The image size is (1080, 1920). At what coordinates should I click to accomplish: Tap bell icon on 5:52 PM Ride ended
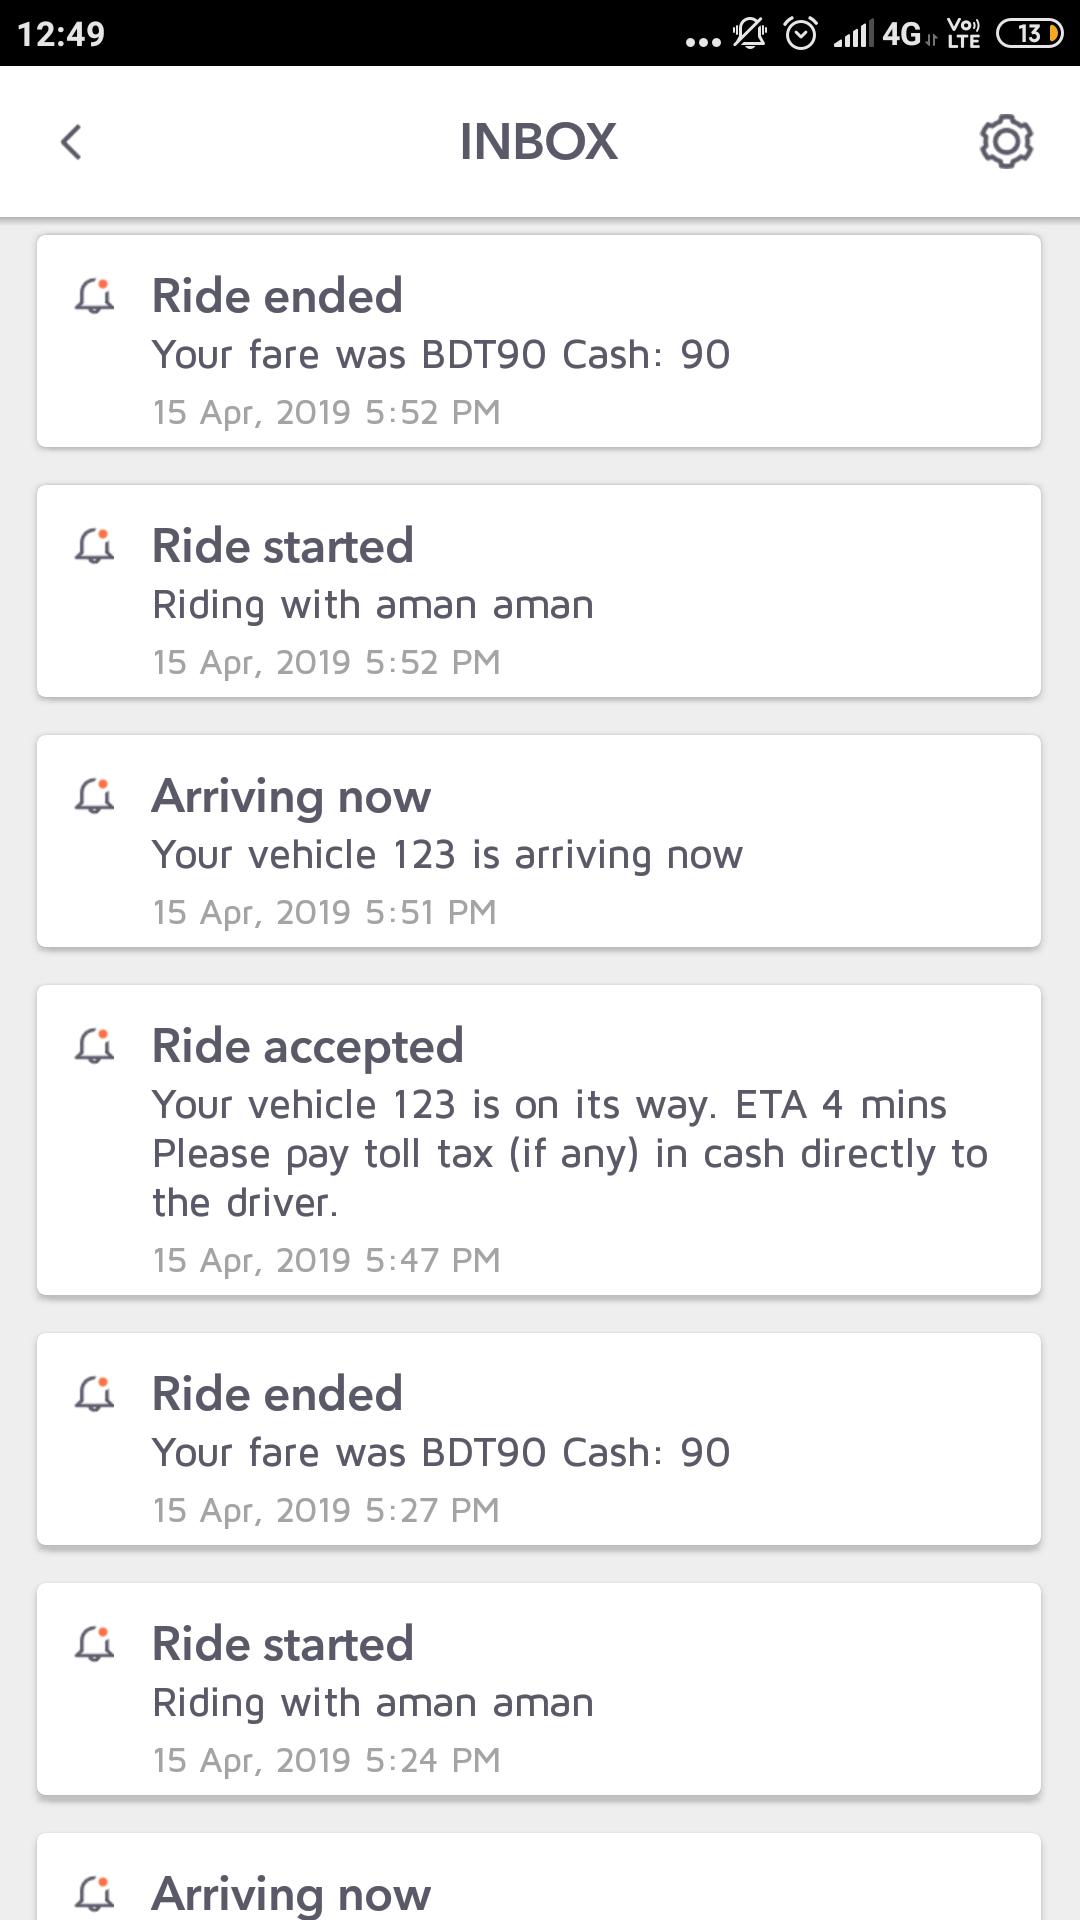point(95,296)
